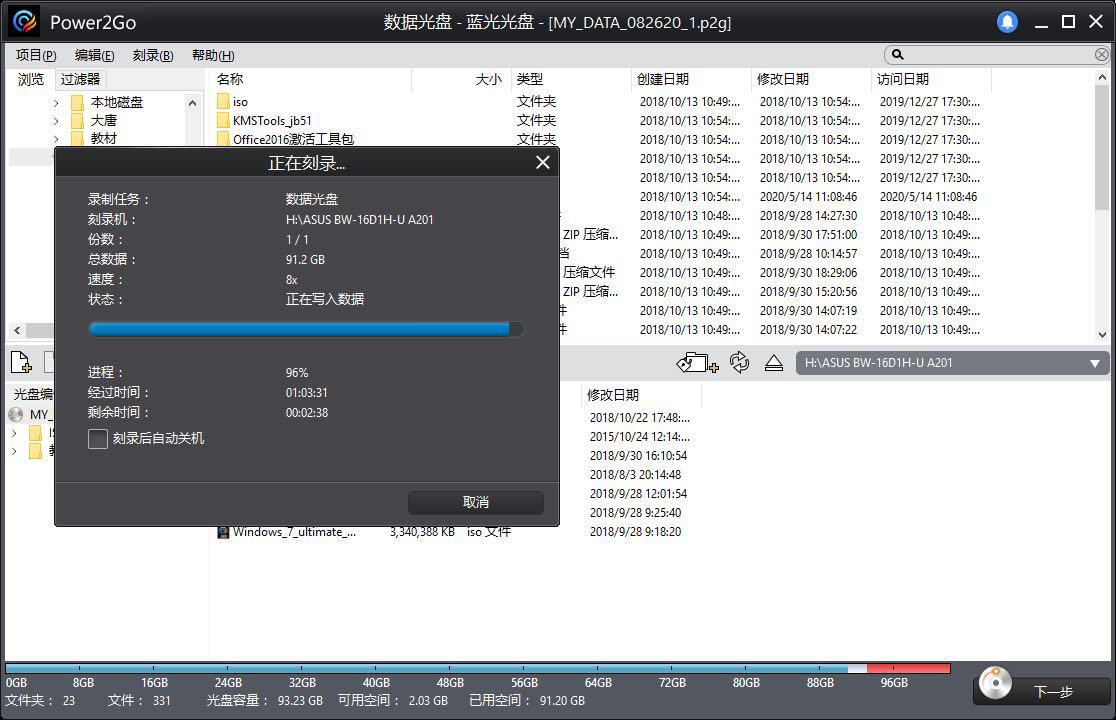Click the add files icon
Screen dimensions: 1116x720
(x=21, y=362)
